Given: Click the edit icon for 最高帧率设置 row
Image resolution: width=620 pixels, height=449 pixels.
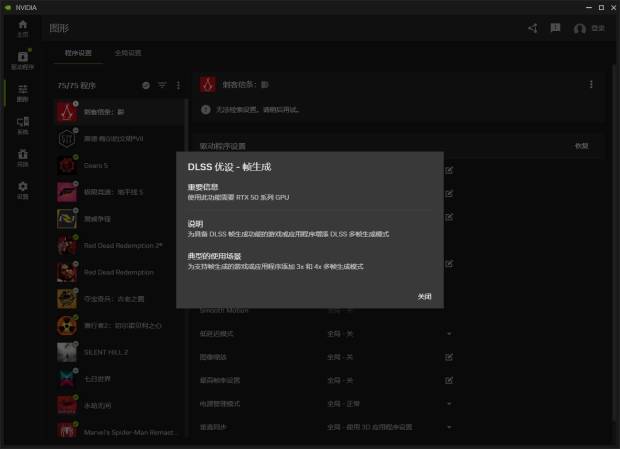Looking at the screenshot, I should [x=449, y=380].
